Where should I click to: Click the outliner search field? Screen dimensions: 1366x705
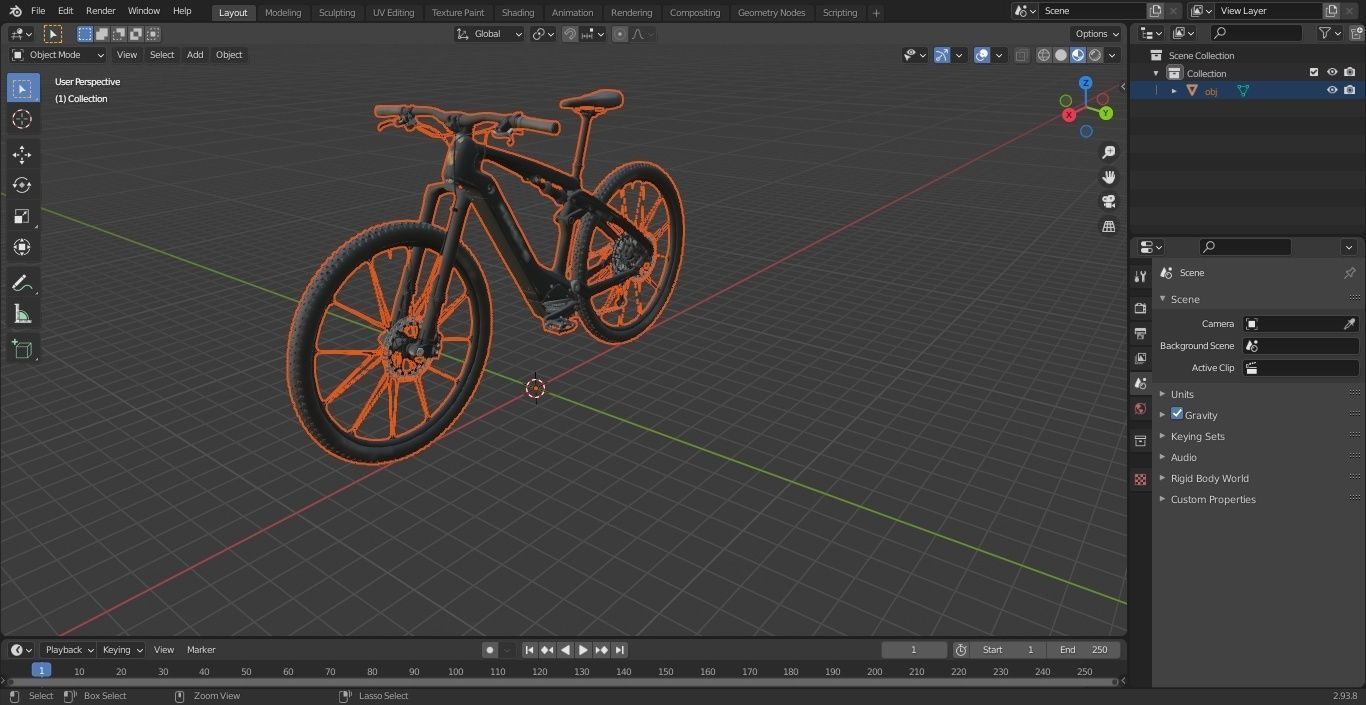coord(1255,33)
